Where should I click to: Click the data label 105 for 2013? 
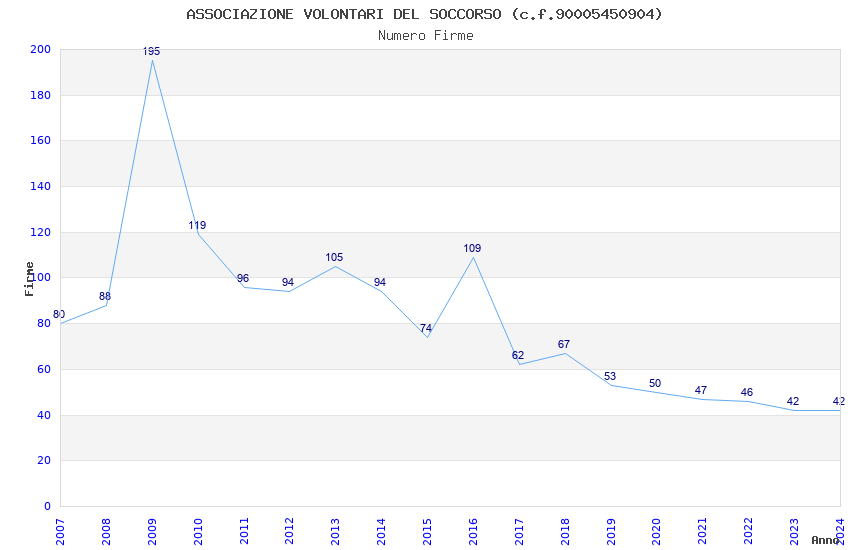click(x=334, y=257)
